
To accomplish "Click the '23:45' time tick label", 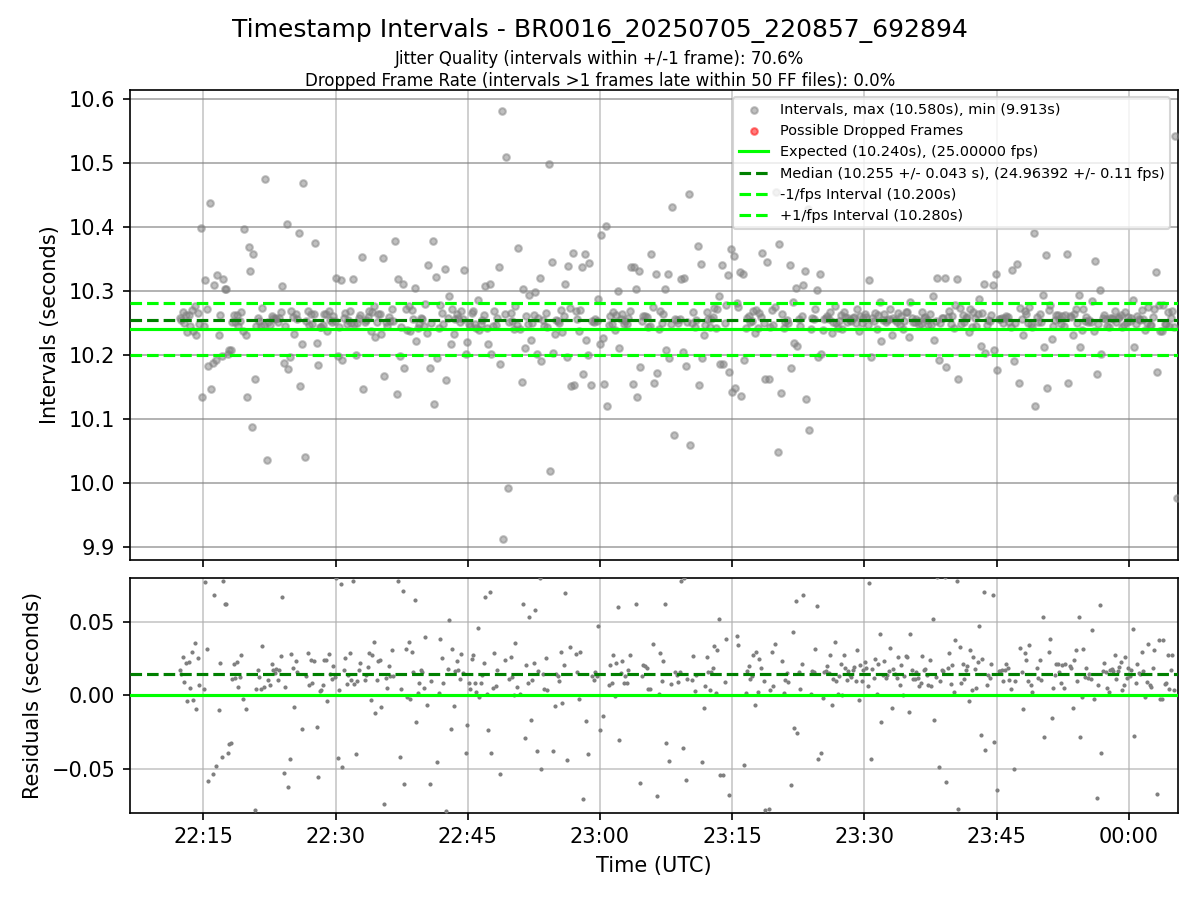I will tap(997, 834).
